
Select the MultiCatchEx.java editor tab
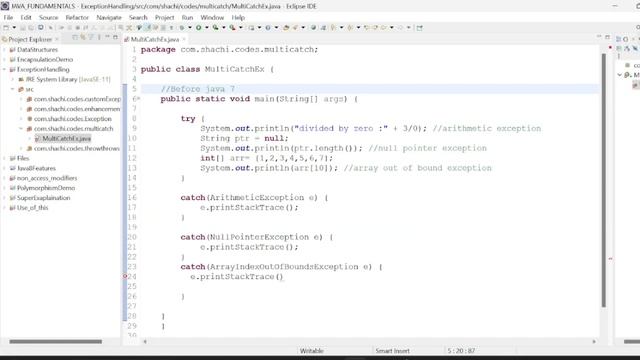[x=154, y=39]
